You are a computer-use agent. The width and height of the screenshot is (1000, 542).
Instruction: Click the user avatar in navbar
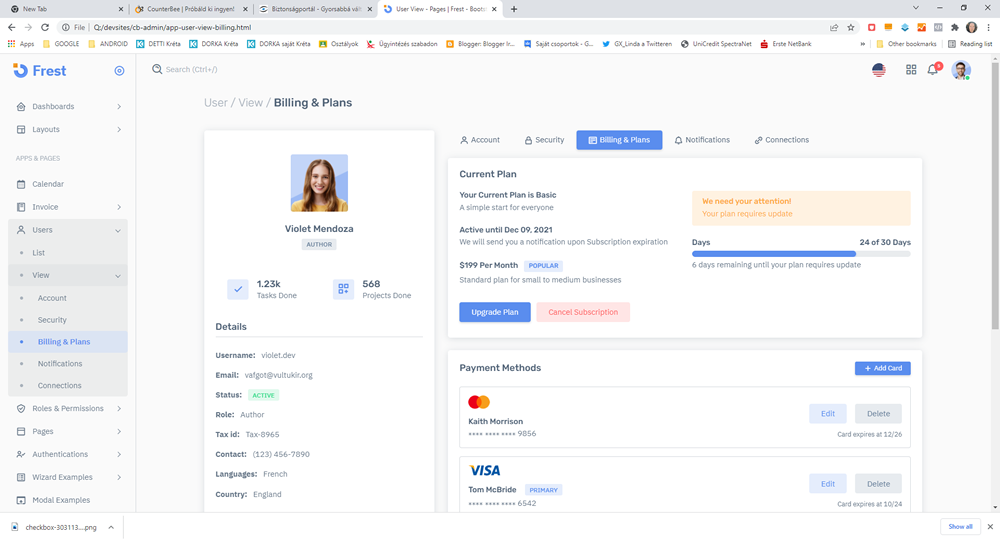tap(960, 70)
